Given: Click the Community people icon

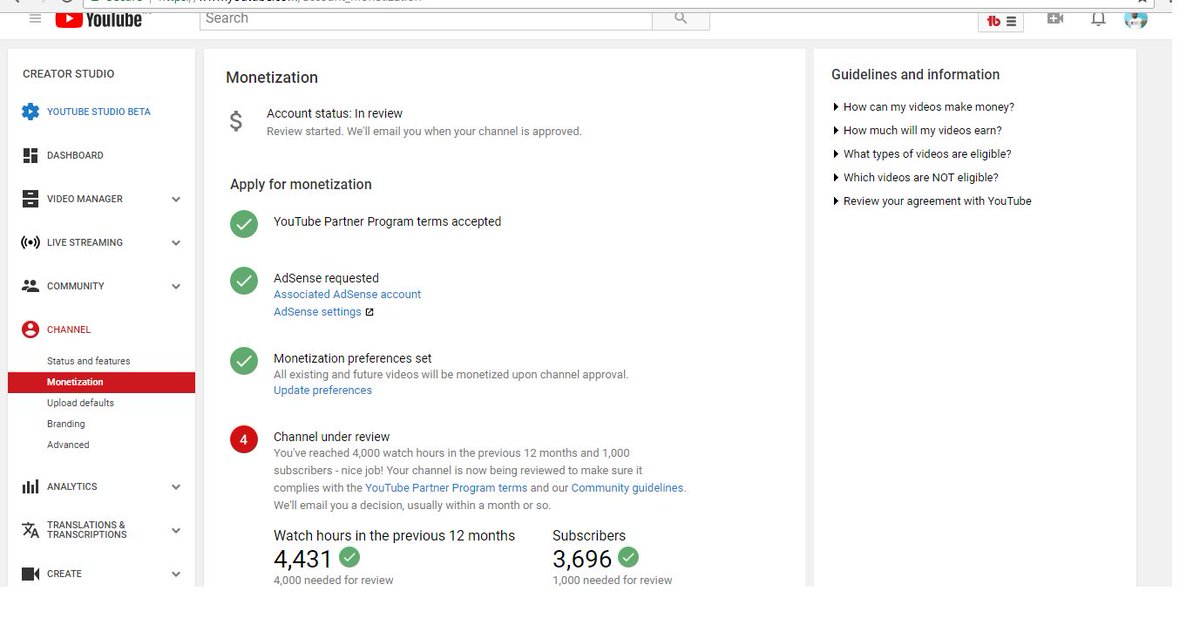Looking at the screenshot, I should 30,286.
